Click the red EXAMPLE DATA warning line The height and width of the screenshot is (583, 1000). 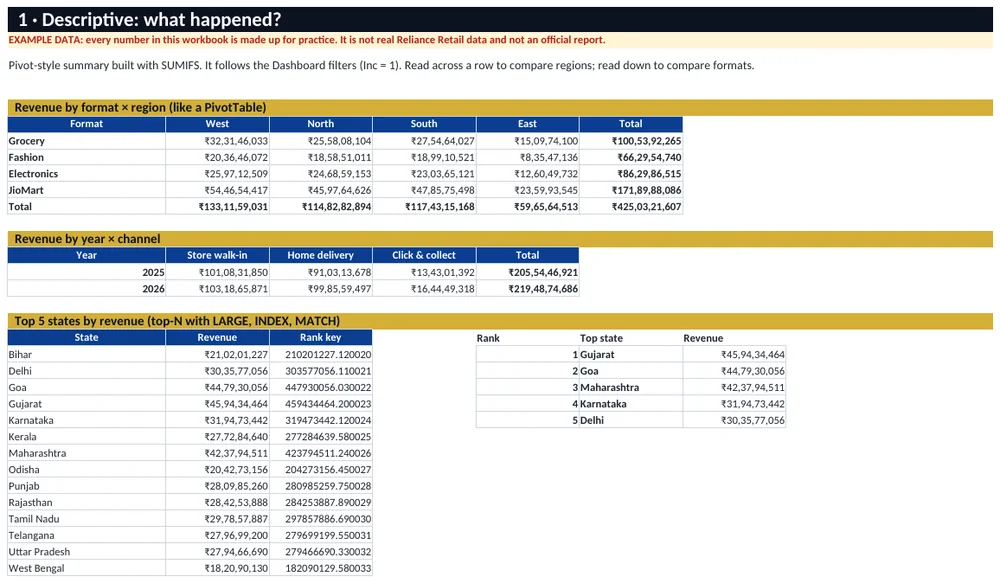[307, 40]
